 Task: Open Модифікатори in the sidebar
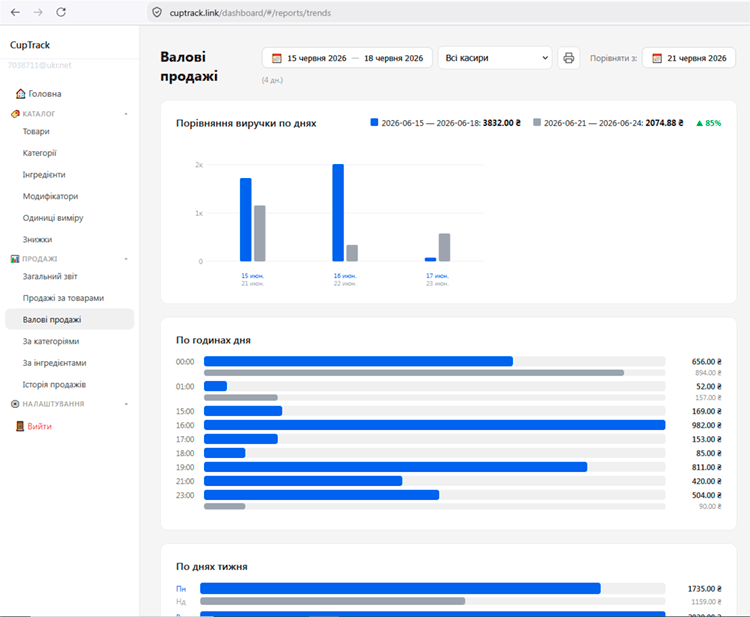tap(50, 196)
